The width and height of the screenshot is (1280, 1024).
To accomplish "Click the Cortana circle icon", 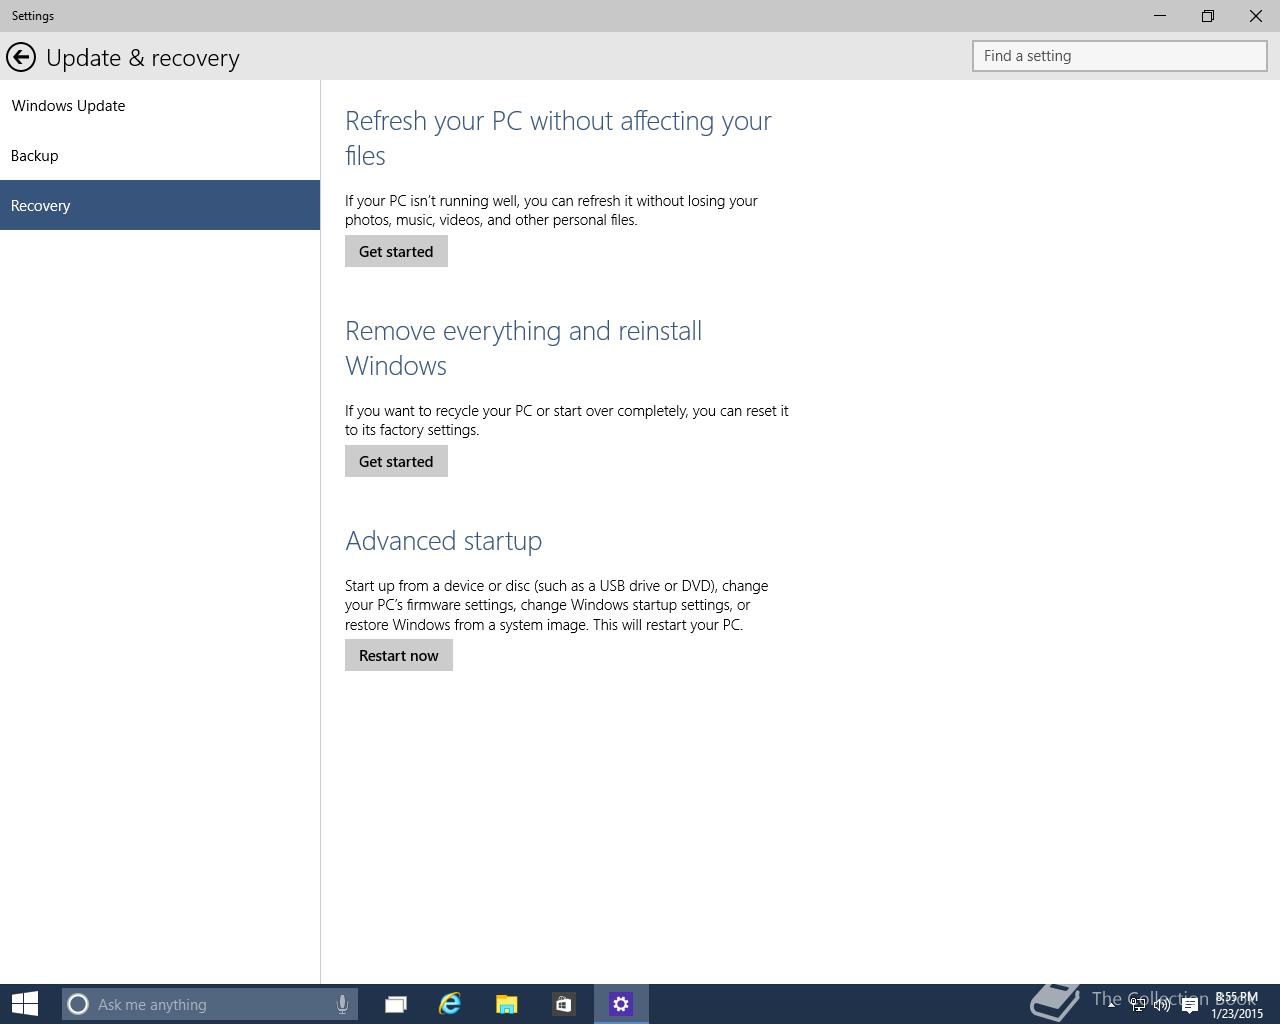I will pyautogui.click(x=78, y=1004).
